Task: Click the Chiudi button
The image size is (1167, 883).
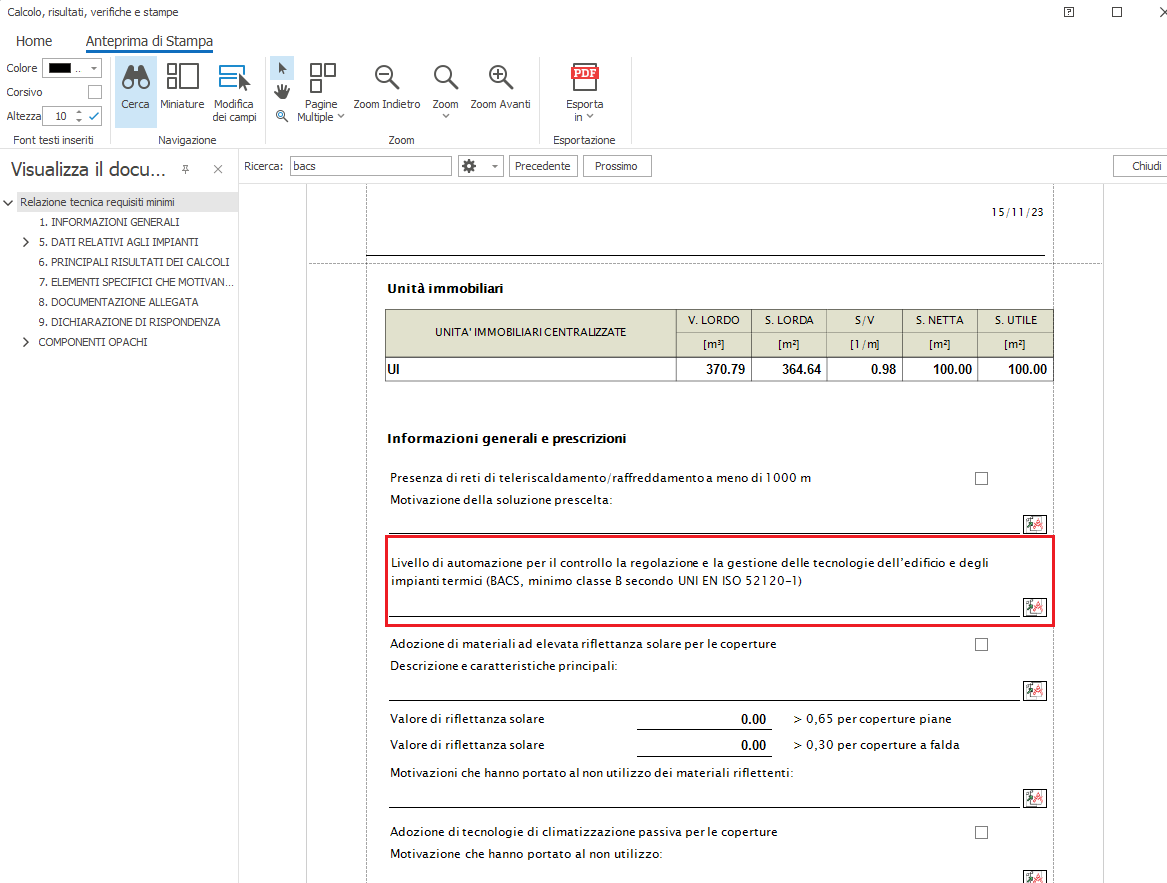Action: tap(1145, 166)
